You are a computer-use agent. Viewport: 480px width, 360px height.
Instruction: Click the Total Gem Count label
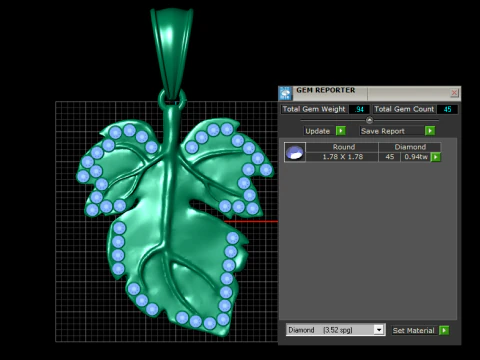click(404, 109)
